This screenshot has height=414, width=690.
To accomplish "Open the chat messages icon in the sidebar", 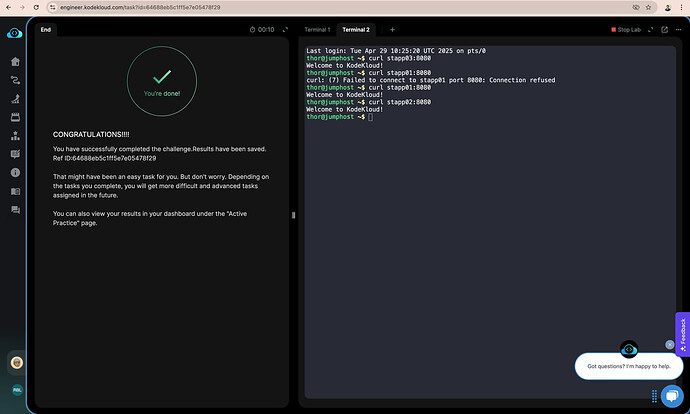I will pos(15,210).
